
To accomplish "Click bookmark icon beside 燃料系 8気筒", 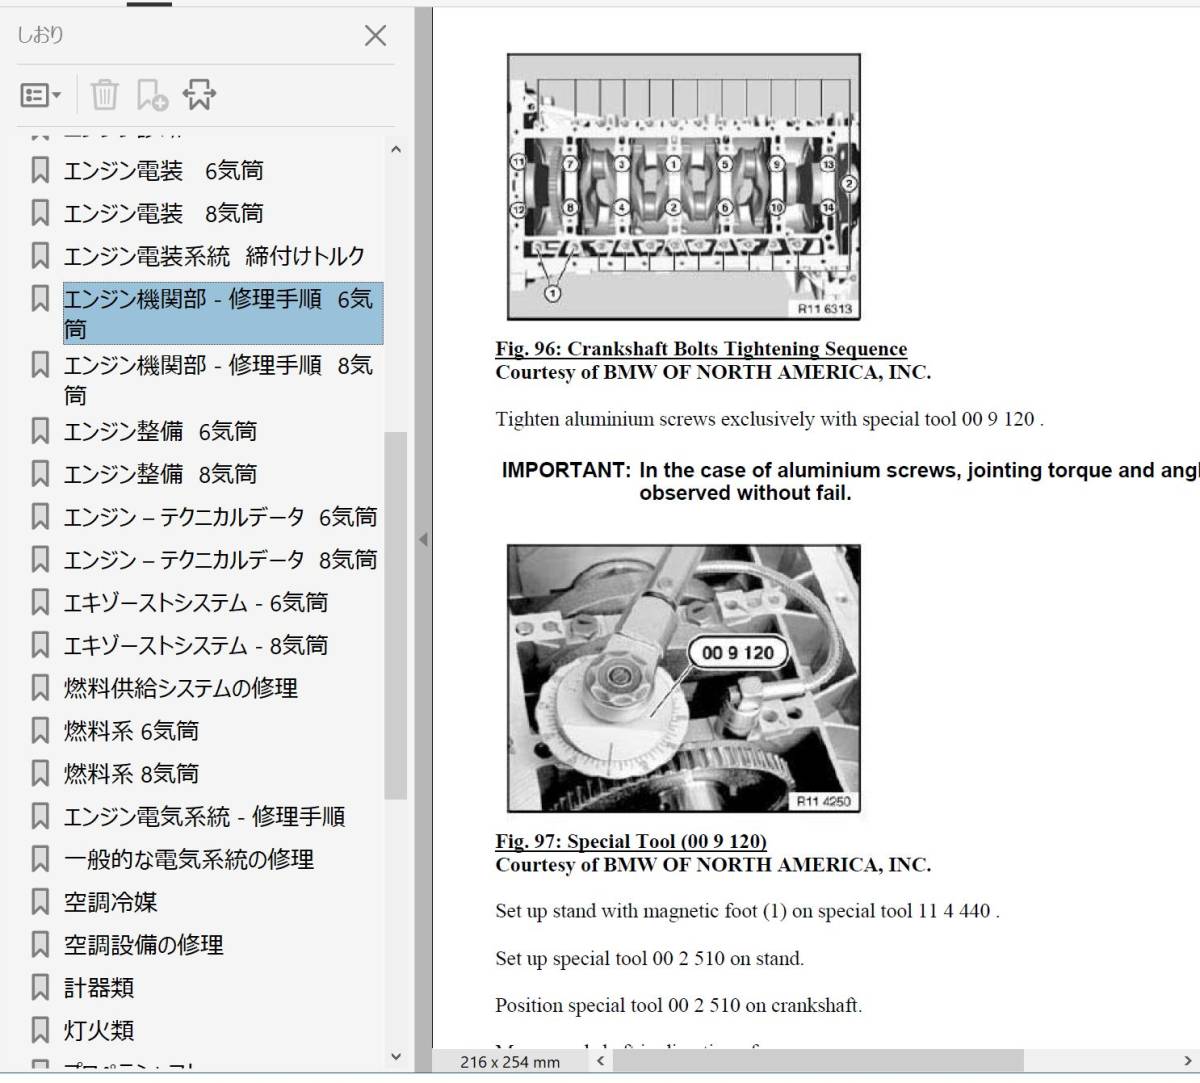I will [40, 775].
